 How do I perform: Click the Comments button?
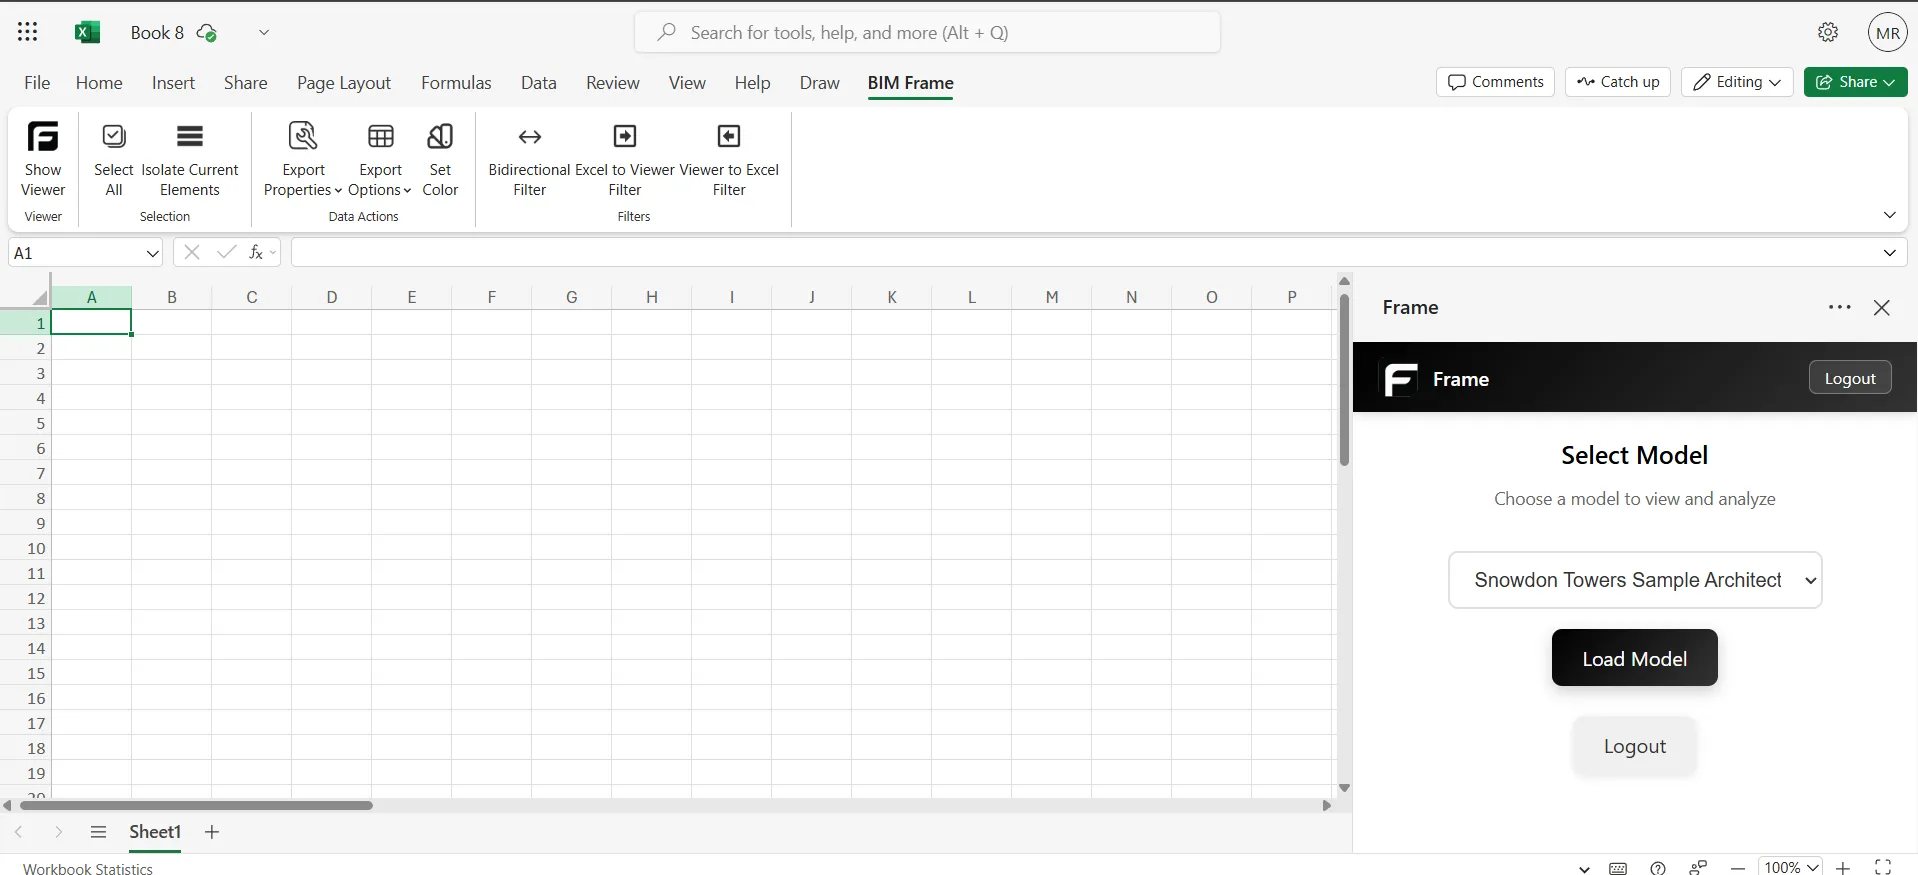1495,82
